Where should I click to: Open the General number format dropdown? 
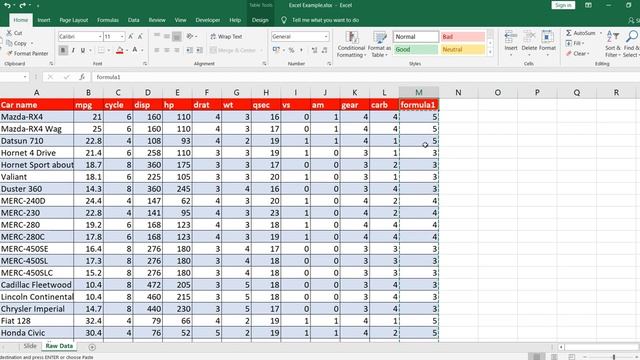[326, 37]
